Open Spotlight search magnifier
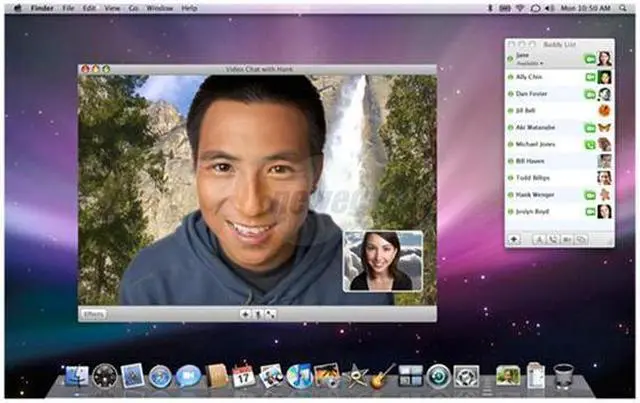 click(x=623, y=8)
